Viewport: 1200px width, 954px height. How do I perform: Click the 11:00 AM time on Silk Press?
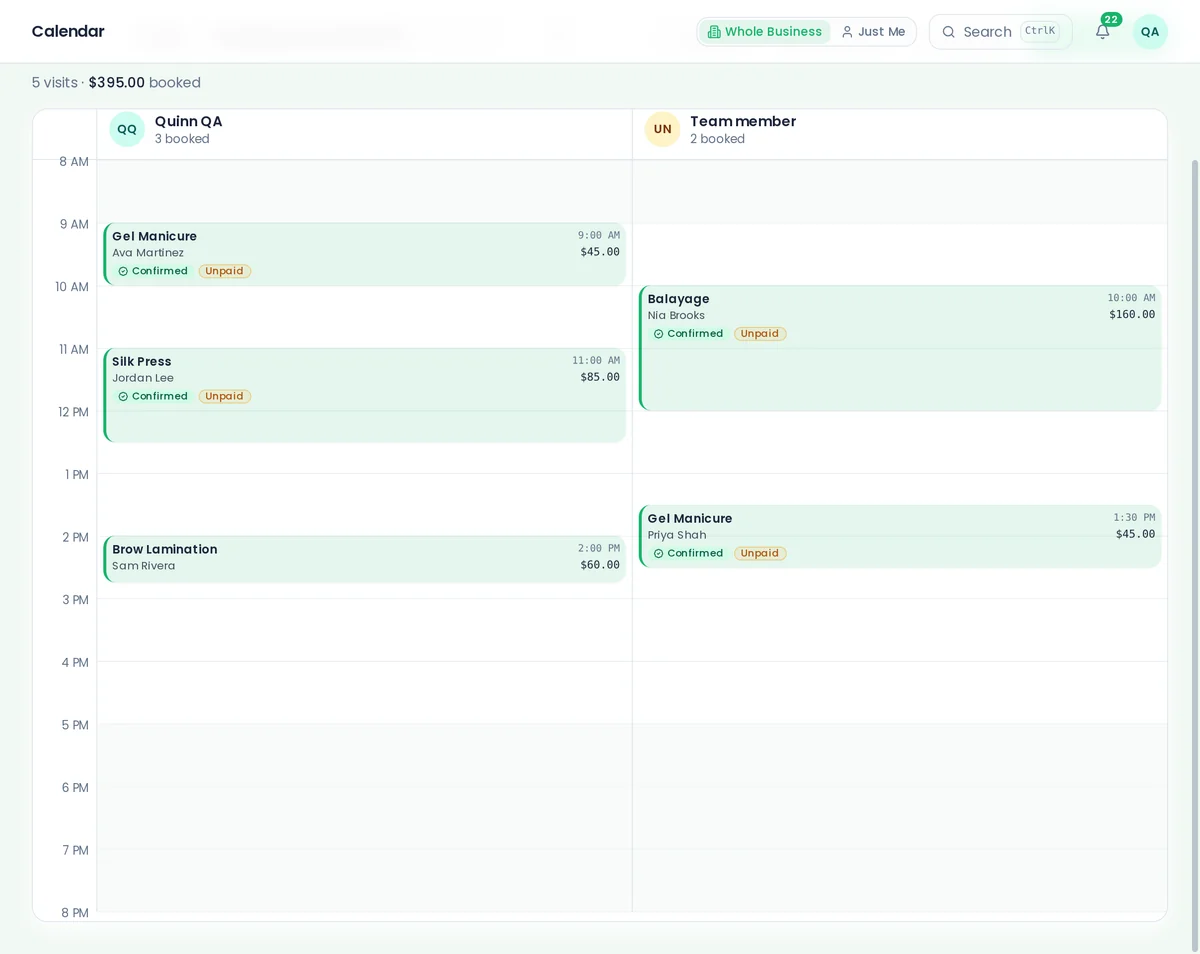(x=596, y=361)
